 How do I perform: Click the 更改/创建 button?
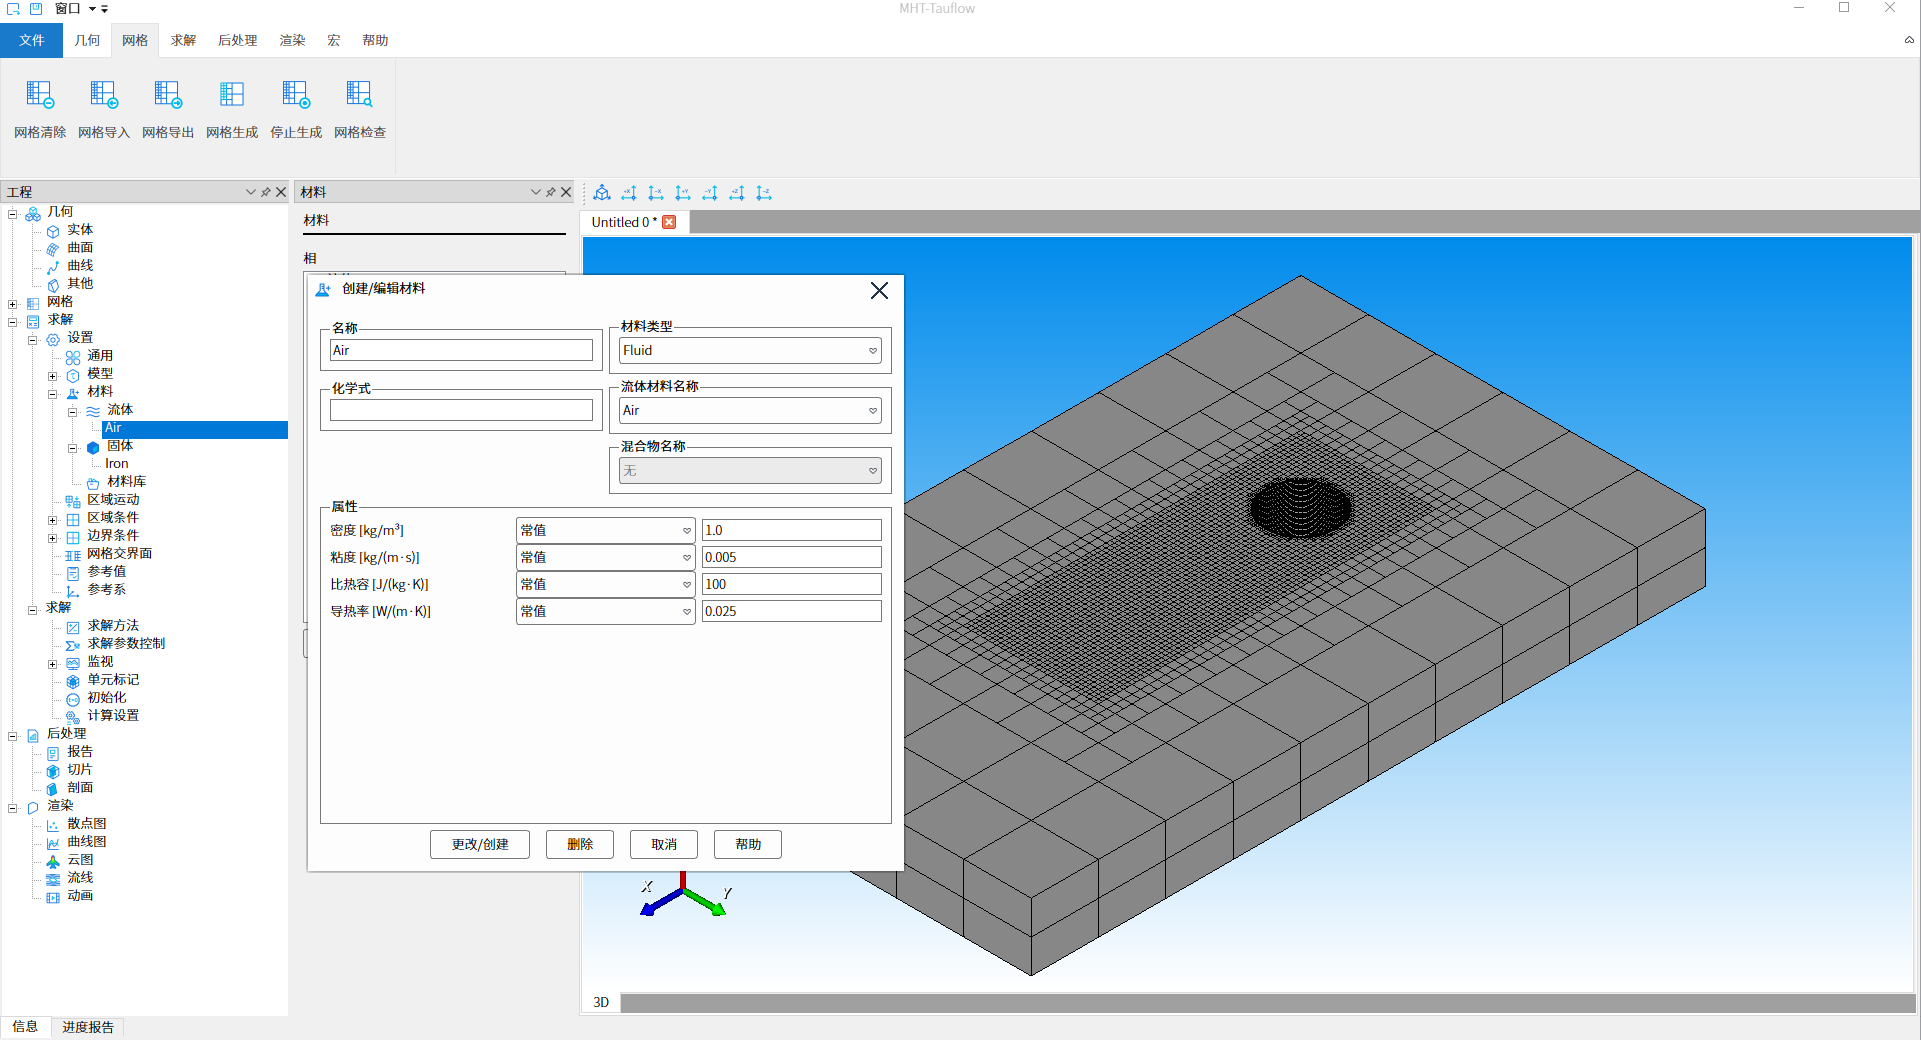480,845
